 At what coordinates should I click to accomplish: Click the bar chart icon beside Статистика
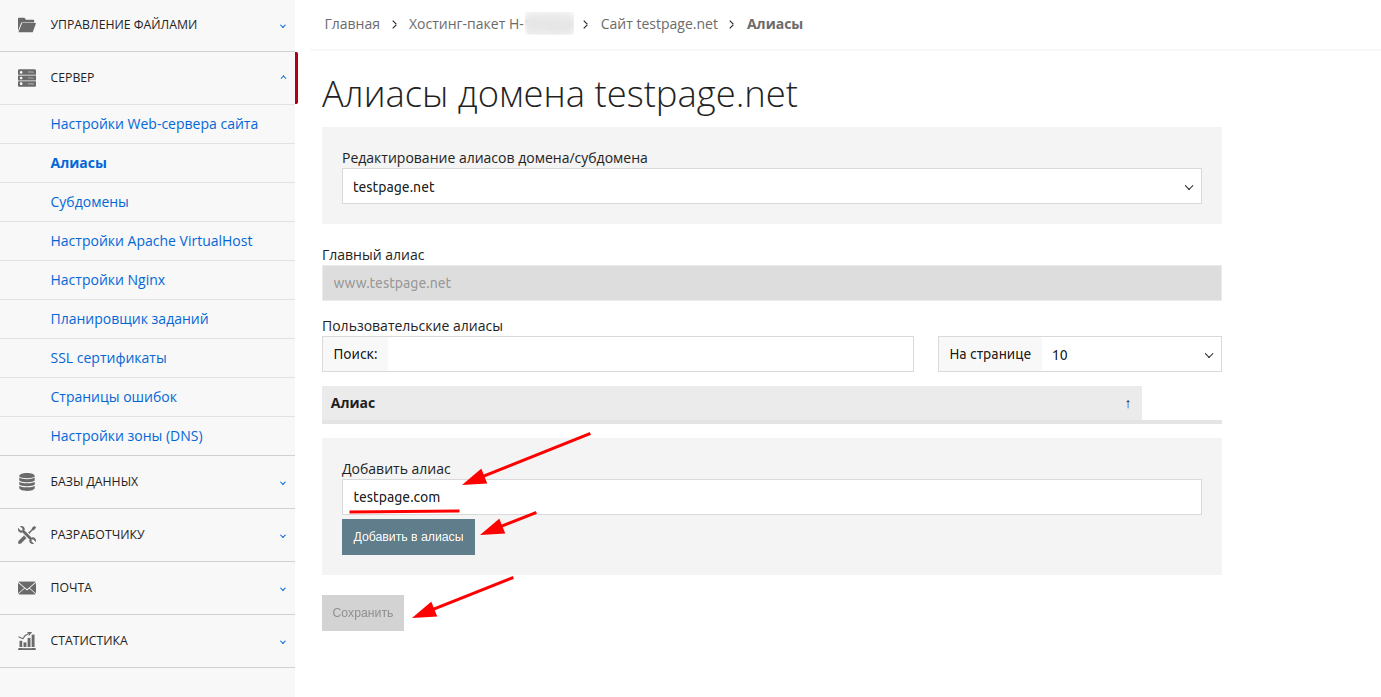(27, 641)
